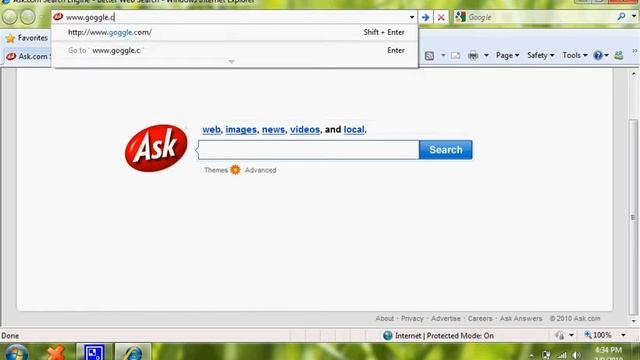Click the Privacy footer link
Screen dimensions: 640x360
pyautogui.click(x=412, y=318)
